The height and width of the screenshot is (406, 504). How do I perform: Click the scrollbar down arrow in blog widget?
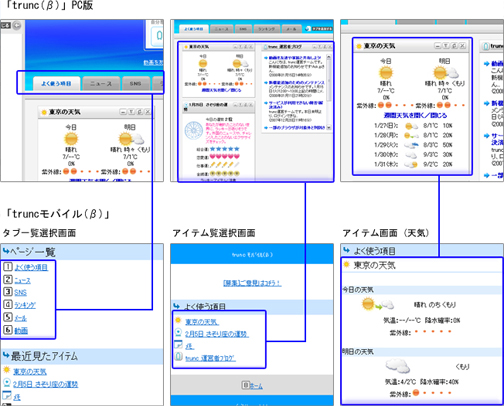pos(329,127)
